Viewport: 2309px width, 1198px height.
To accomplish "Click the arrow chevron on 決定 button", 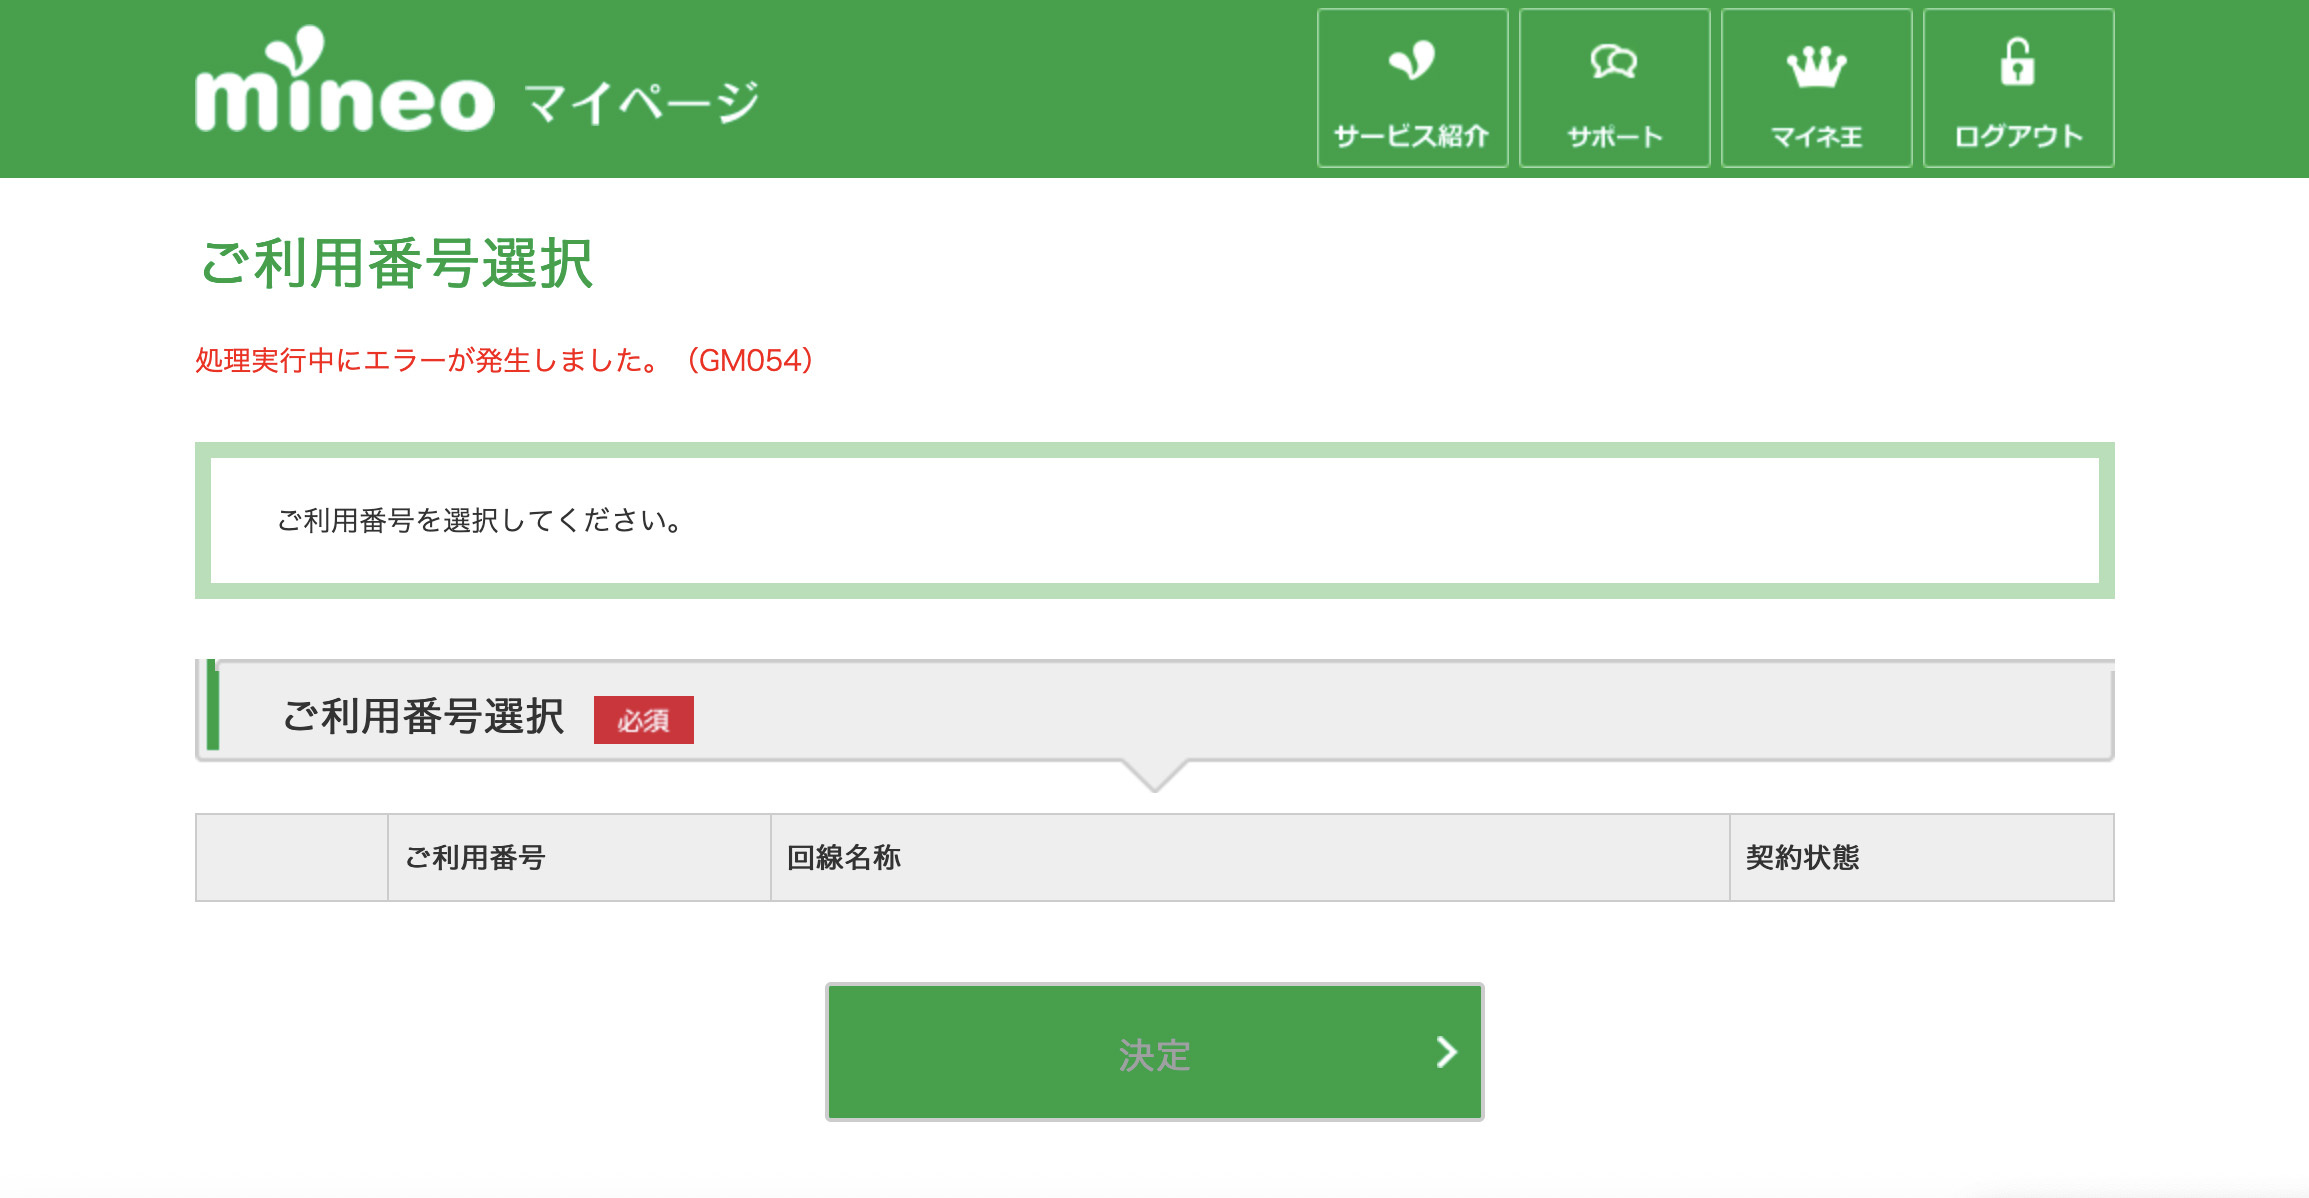I will (x=1446, y=1052).
